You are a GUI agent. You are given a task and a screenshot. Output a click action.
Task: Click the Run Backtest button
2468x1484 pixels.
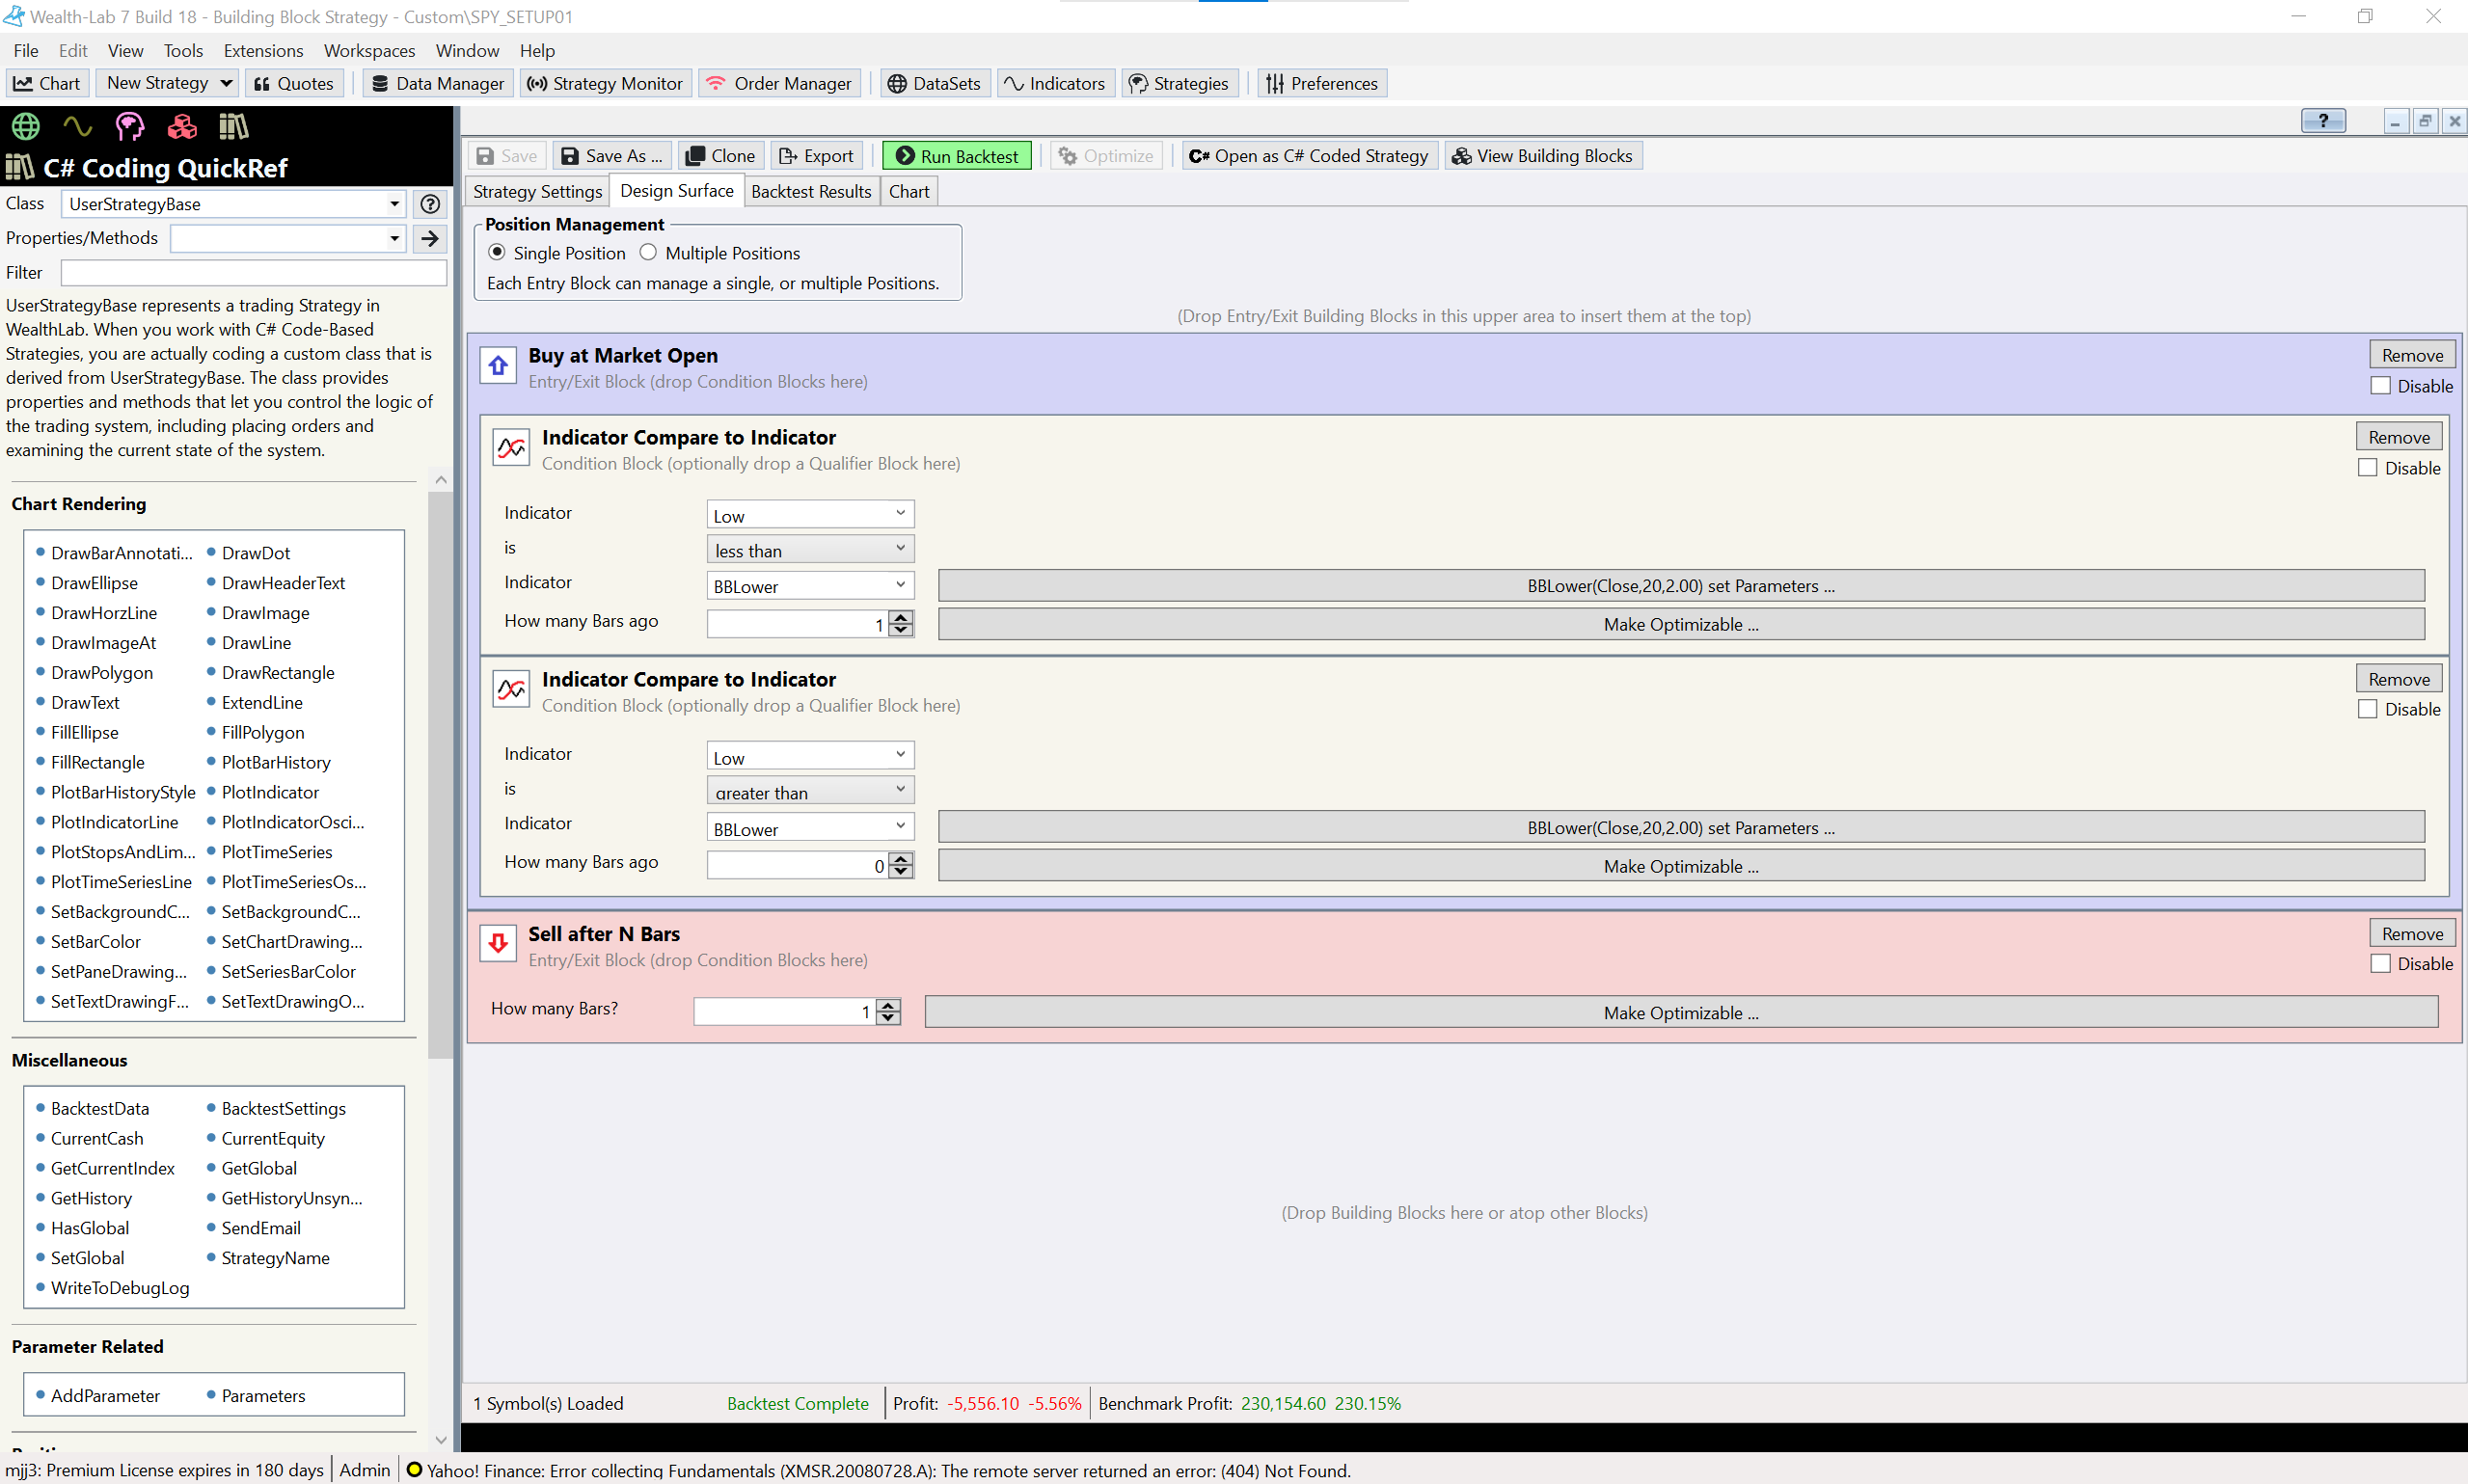click(956, 155)
